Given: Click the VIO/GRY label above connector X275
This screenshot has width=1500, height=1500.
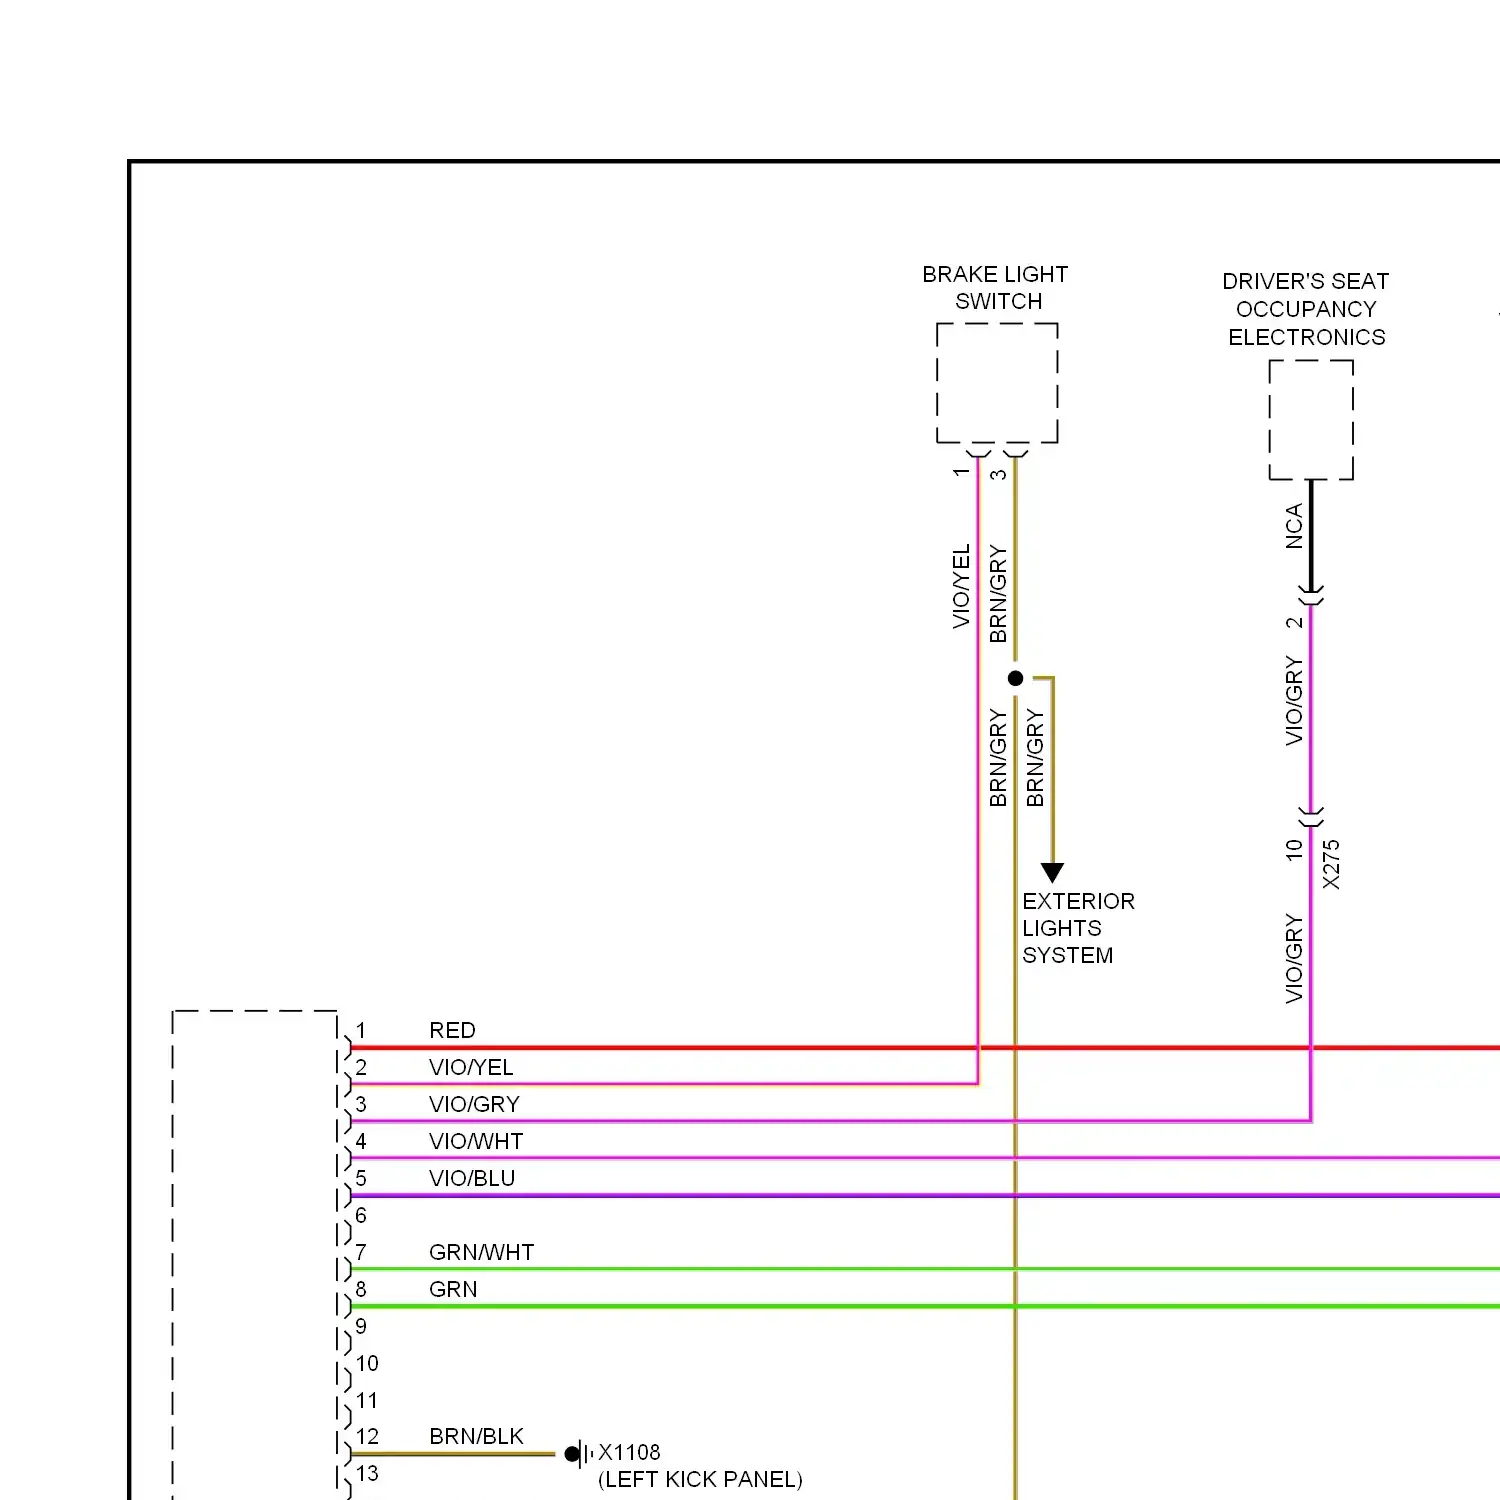Looking at the screenshot, I should tap(1294, 700).
